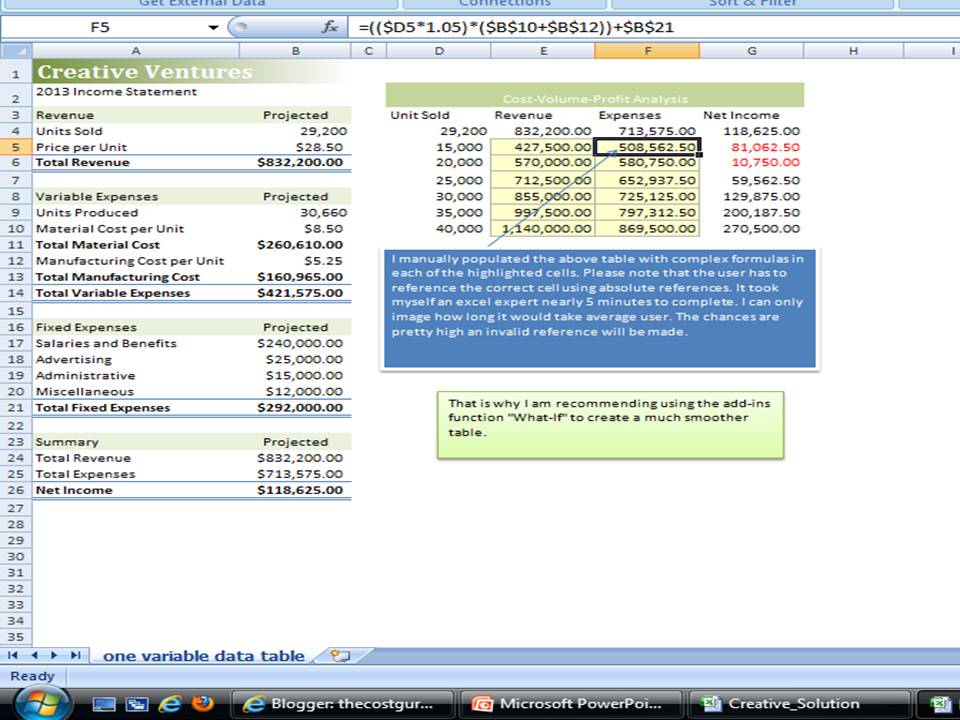Select Salaries and Benefits $240,000.00
960x720 pixels.
[x=295, y=343]
